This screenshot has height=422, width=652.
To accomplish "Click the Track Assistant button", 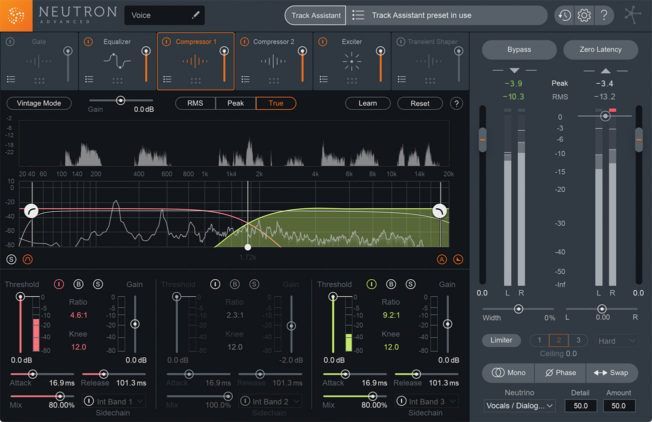I will coord(316,15).
